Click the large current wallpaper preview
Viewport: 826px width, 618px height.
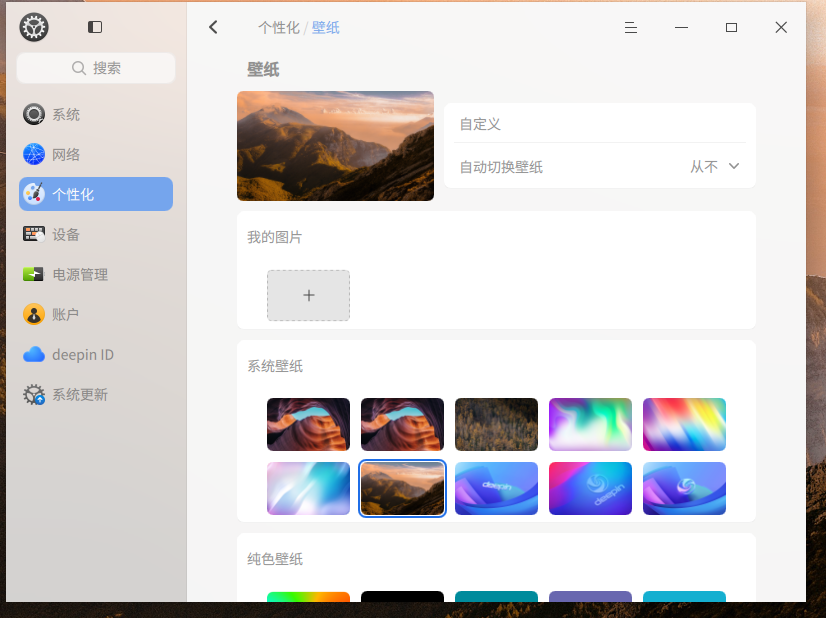[x=336, y=146]
